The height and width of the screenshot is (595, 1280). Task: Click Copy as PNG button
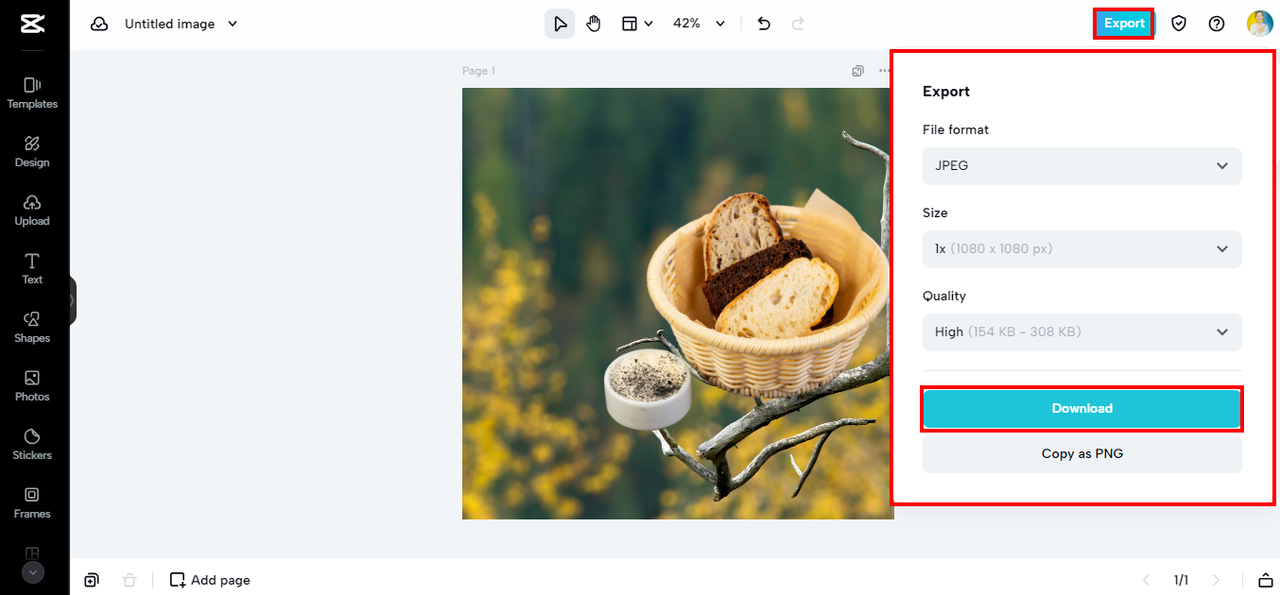click(x=1082, y=454)
